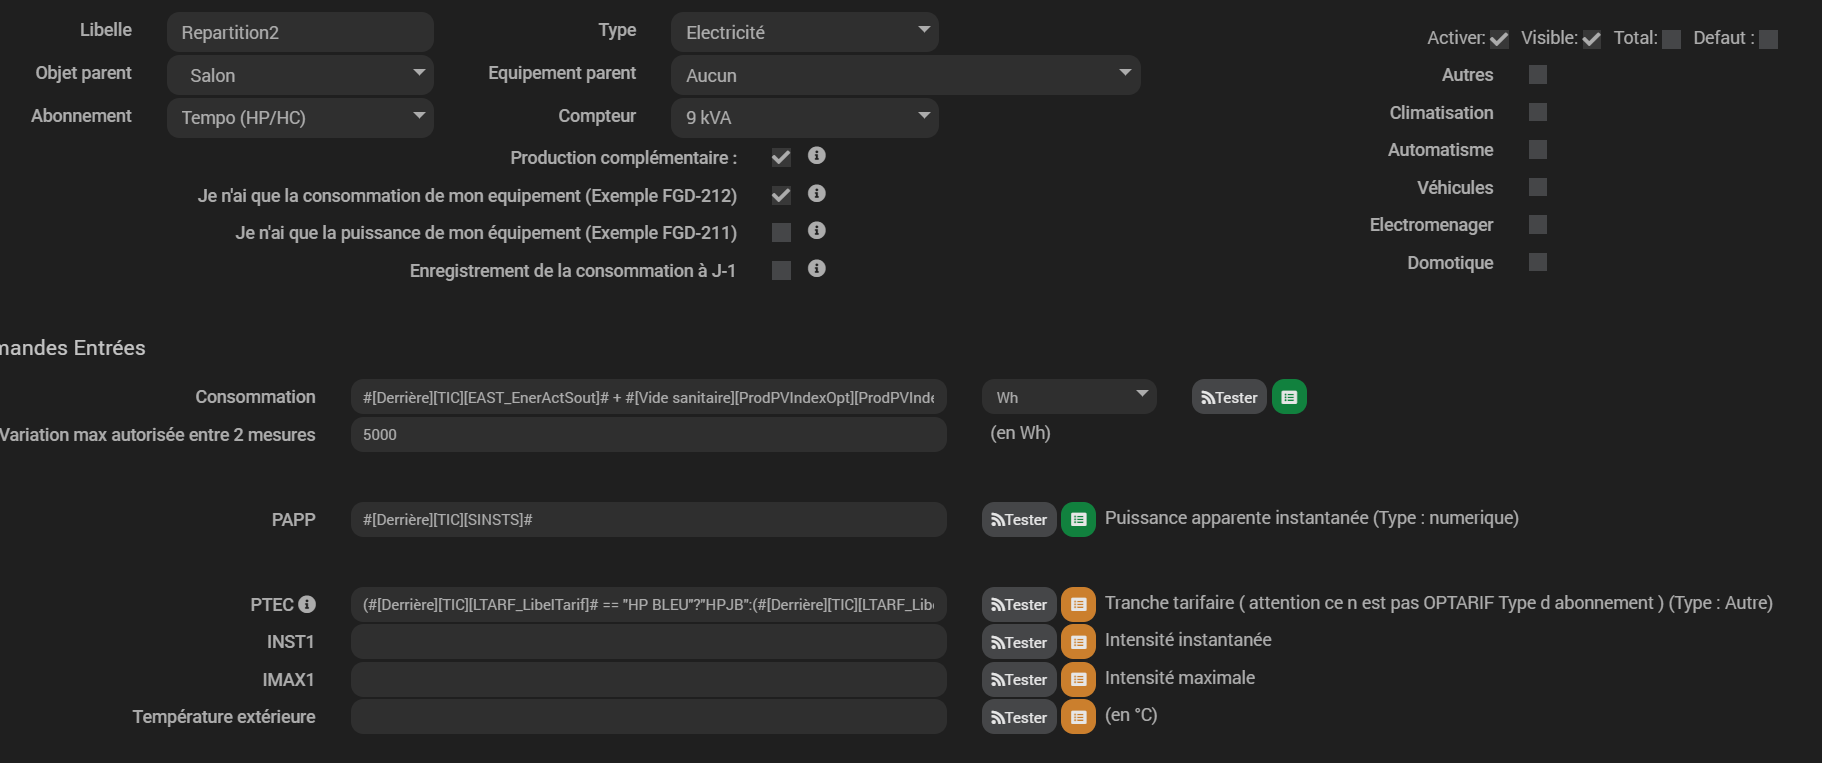Image resolution: width=1822 pixels, height=763 pixels.
Task: Click info icon next to Production complémentaire
Action: [x=817, y=156]
